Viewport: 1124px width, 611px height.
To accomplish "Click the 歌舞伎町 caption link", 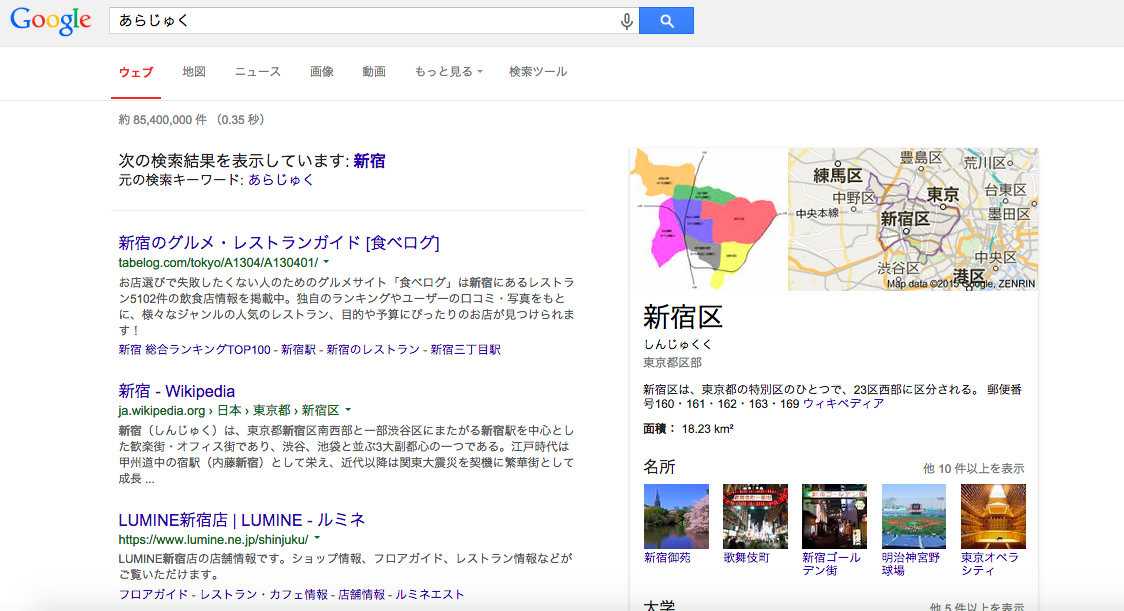I will [746, 557].
